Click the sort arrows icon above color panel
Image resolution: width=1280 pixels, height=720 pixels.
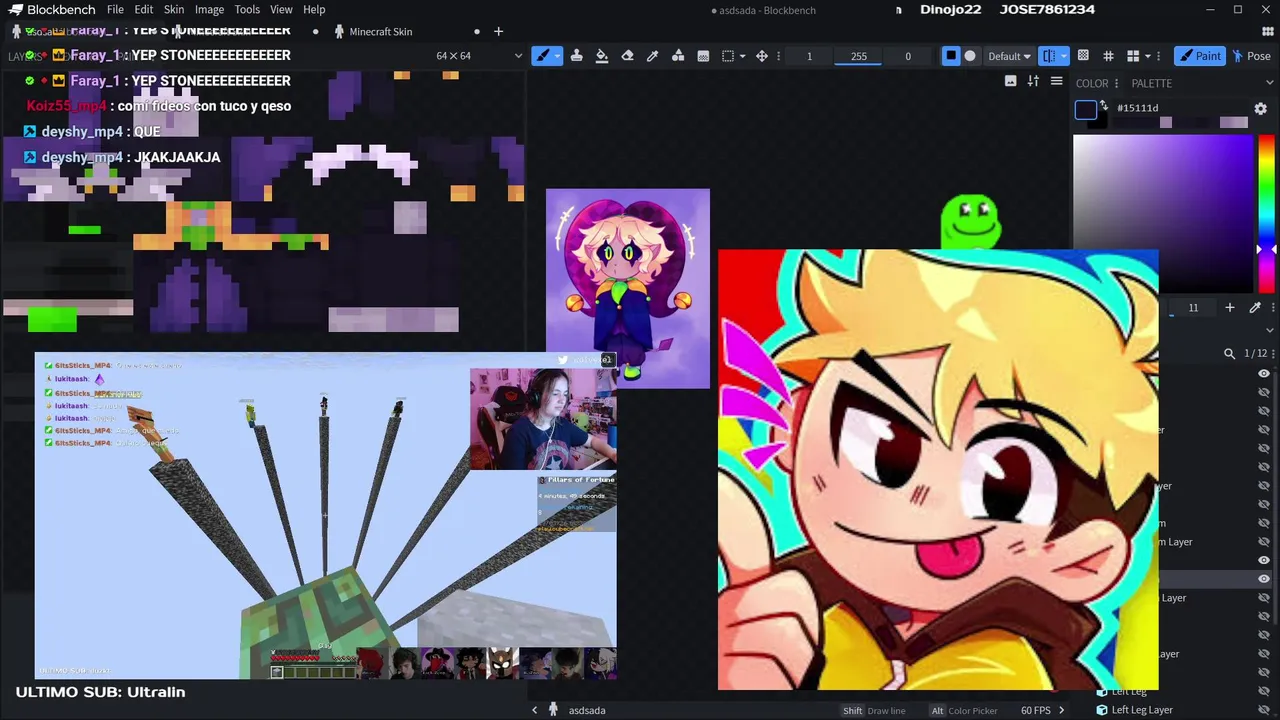pos(1033,81)
